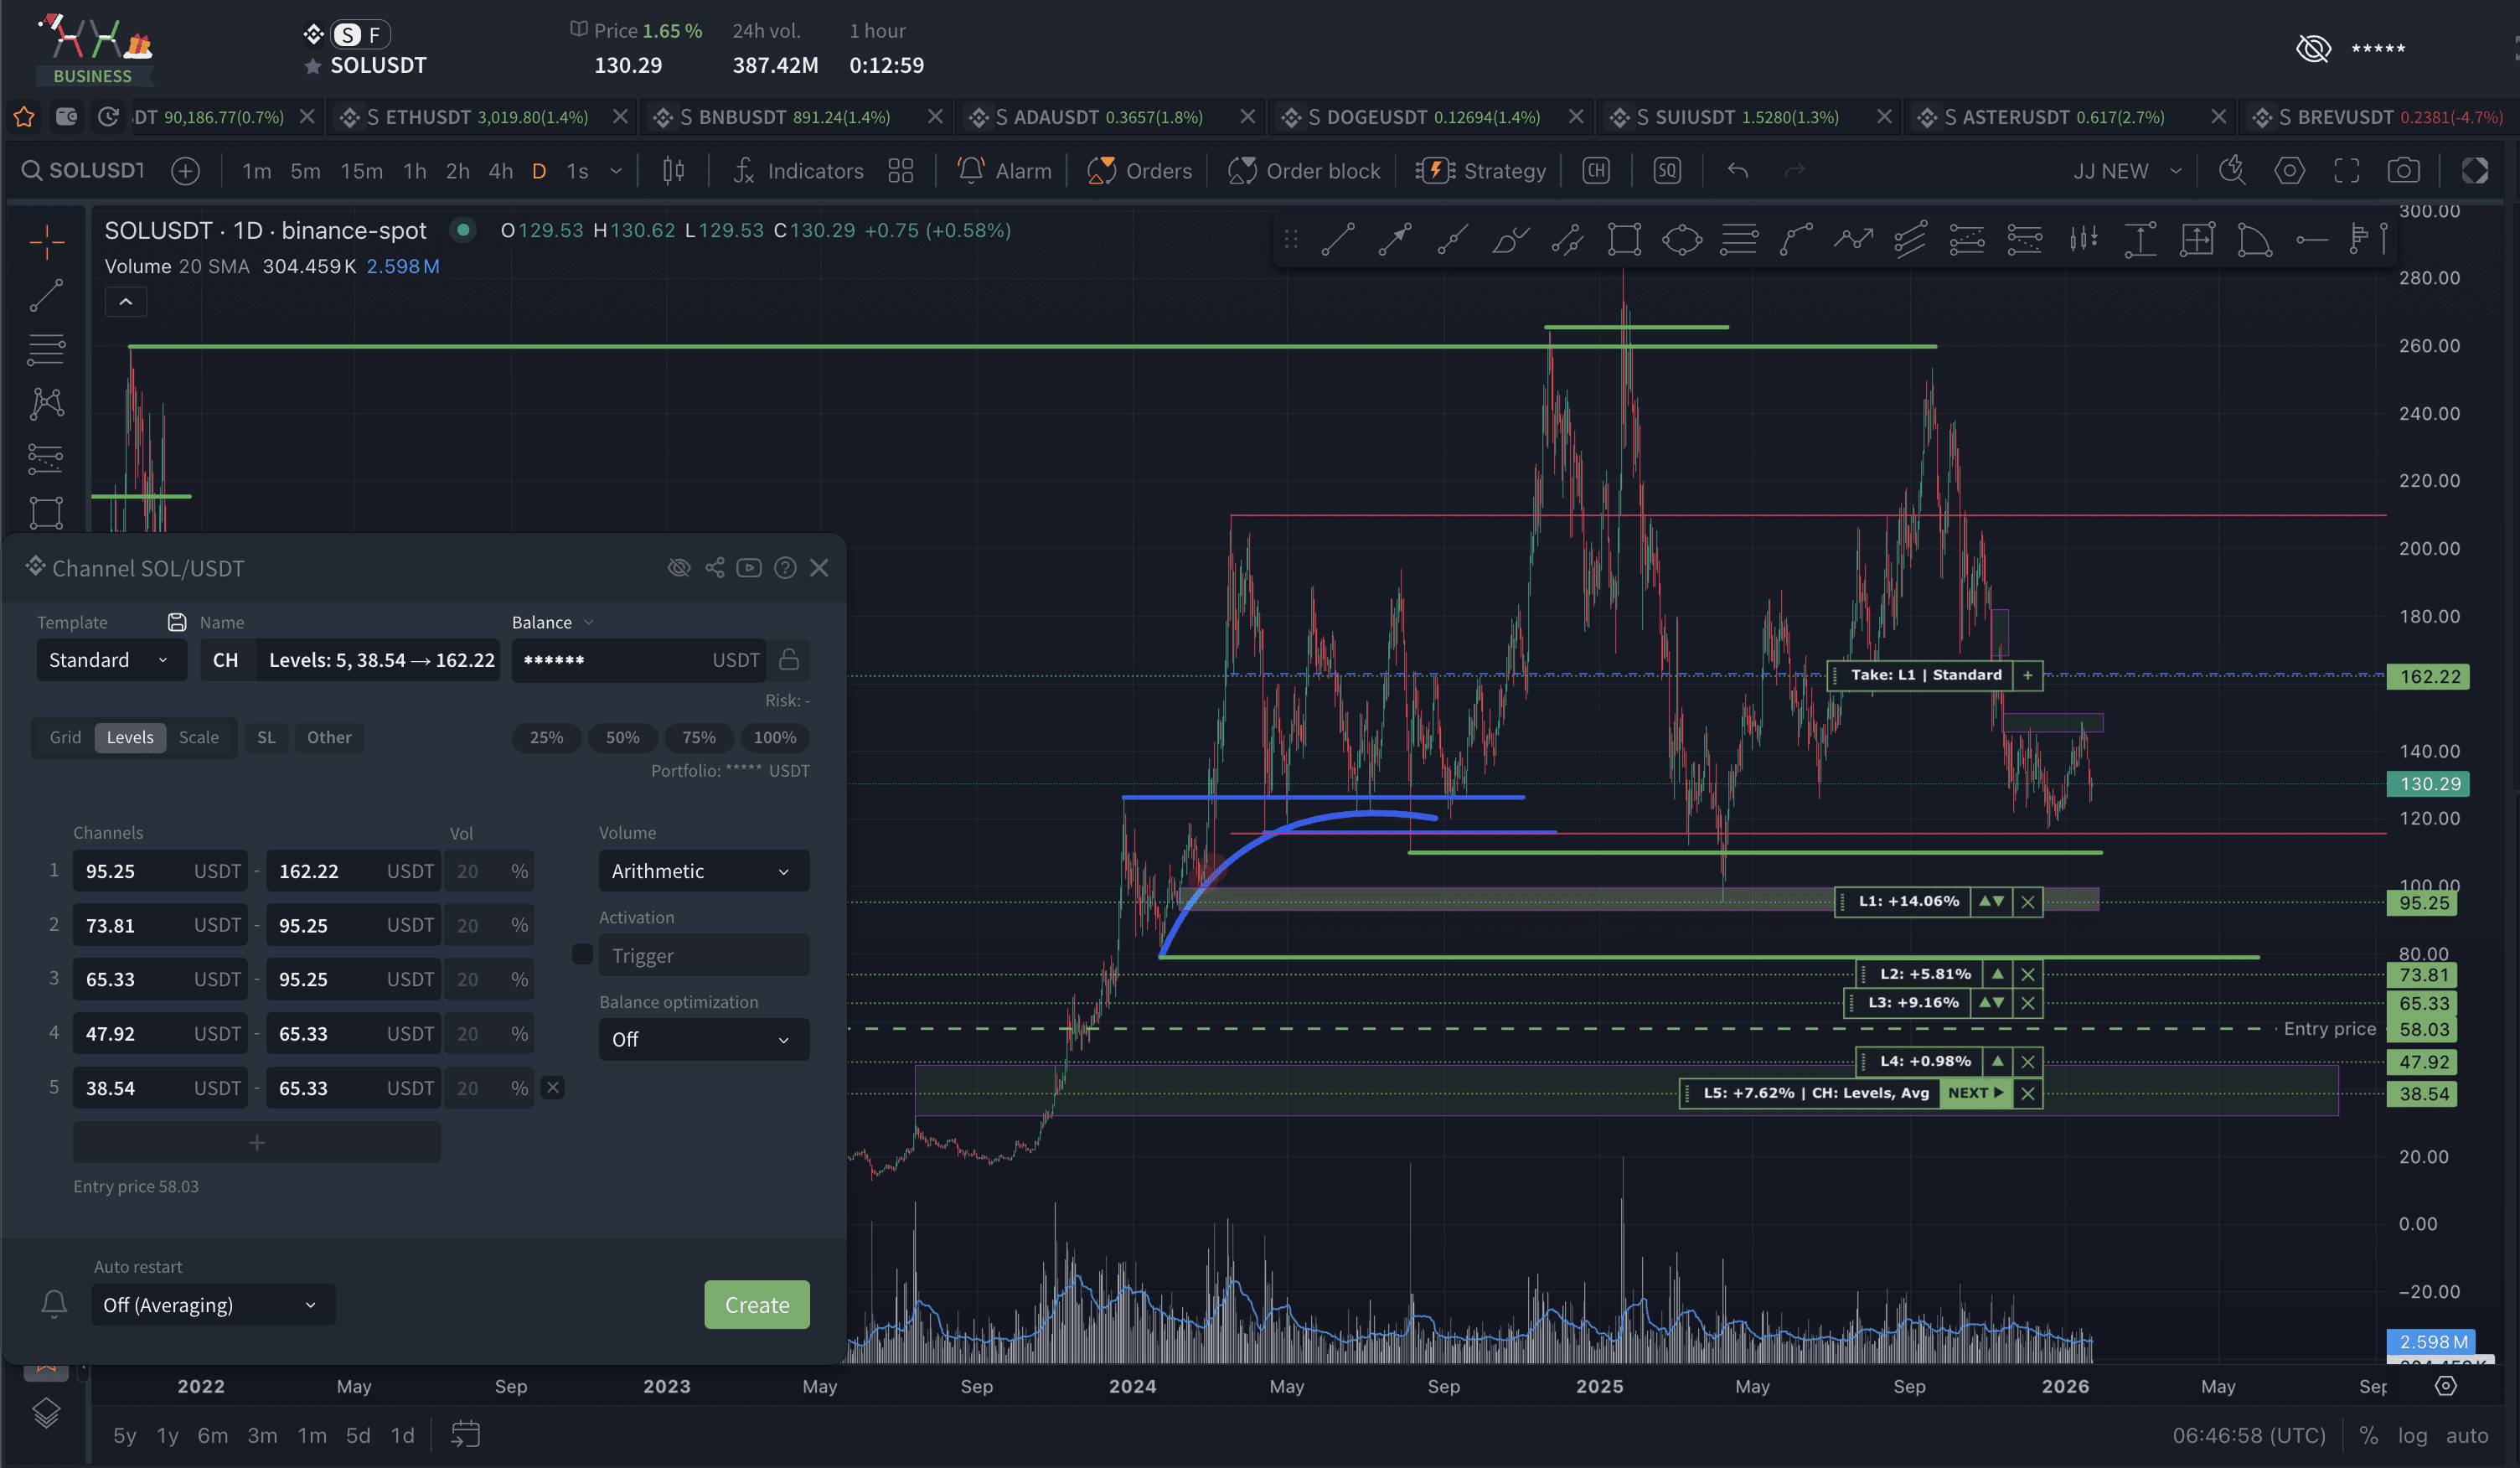Open the Alarm bell tool
The image size is (2520, 1468).
pos(1004,171)
